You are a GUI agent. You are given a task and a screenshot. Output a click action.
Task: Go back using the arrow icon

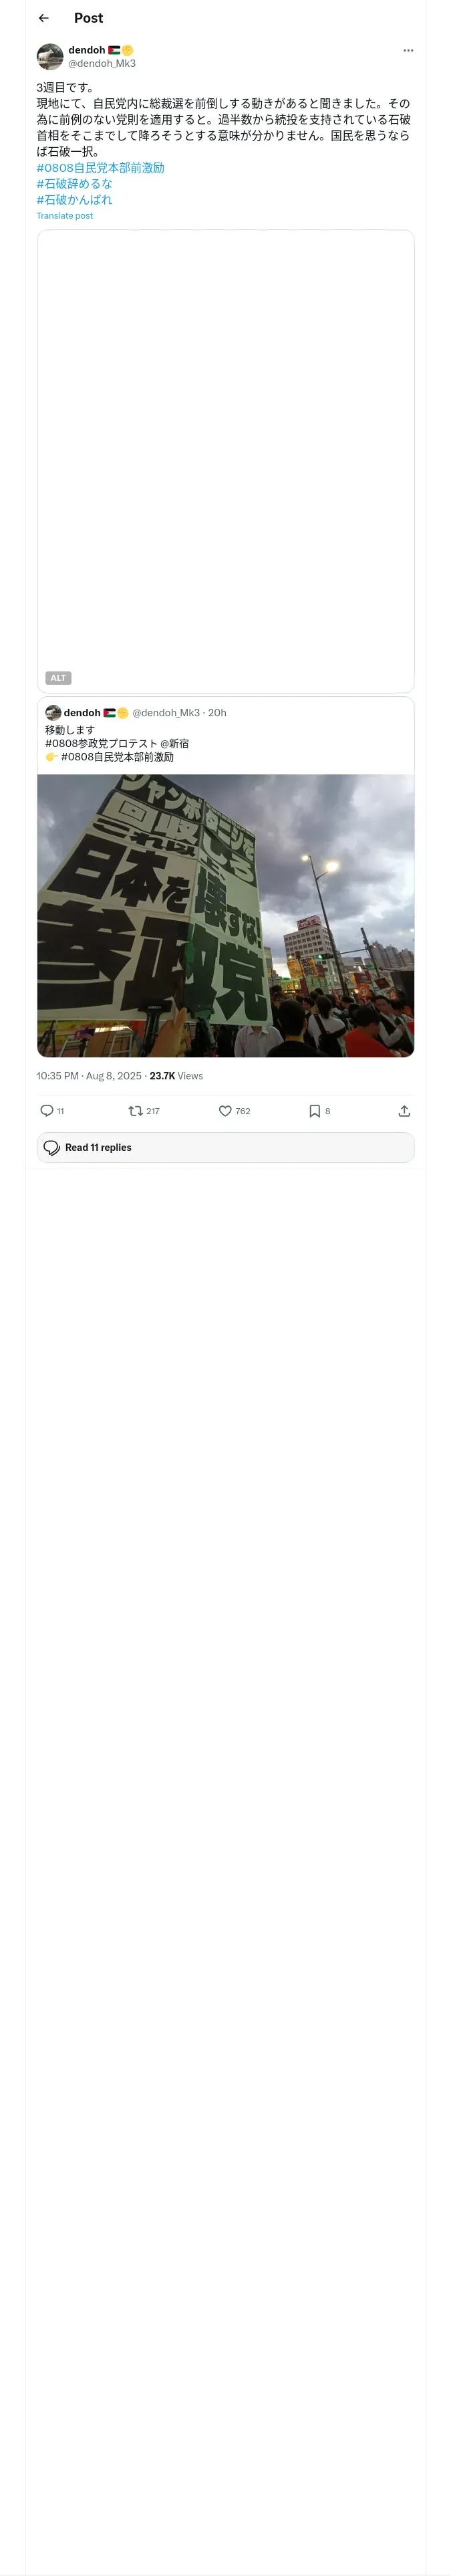43,18
